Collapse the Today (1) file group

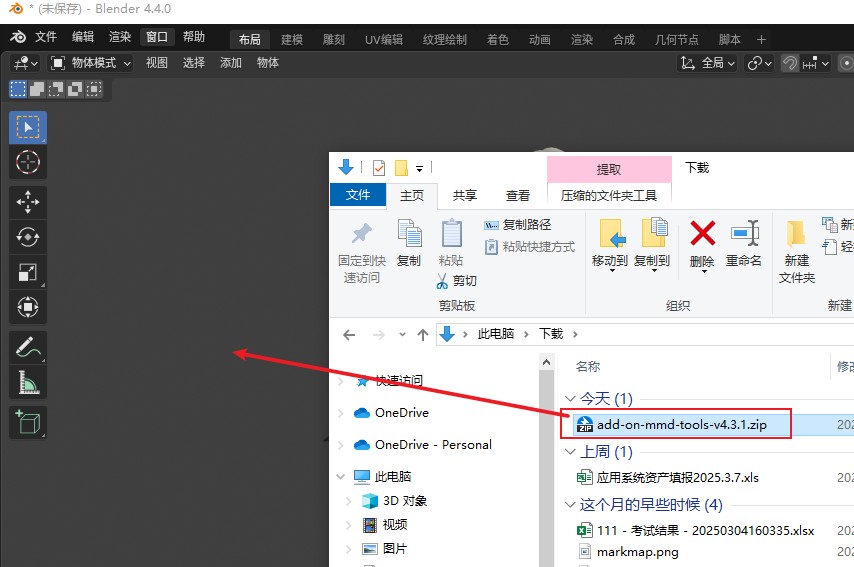coord(570,399)
